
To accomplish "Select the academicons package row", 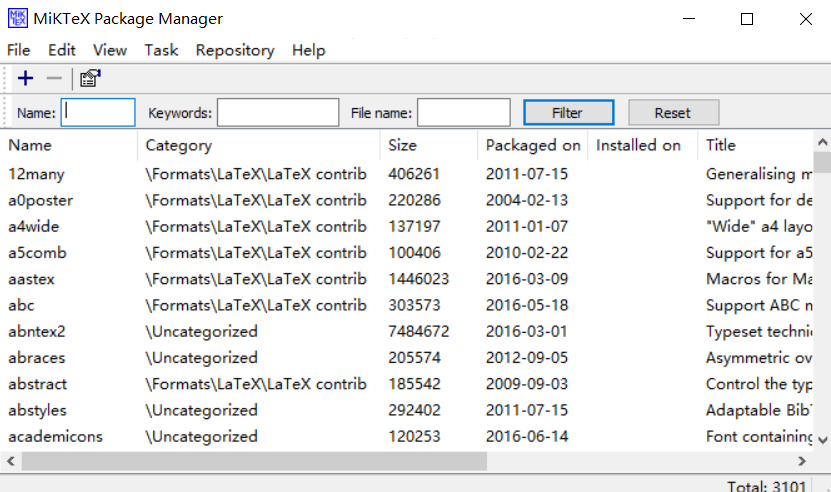I will [x=406, y=436].
